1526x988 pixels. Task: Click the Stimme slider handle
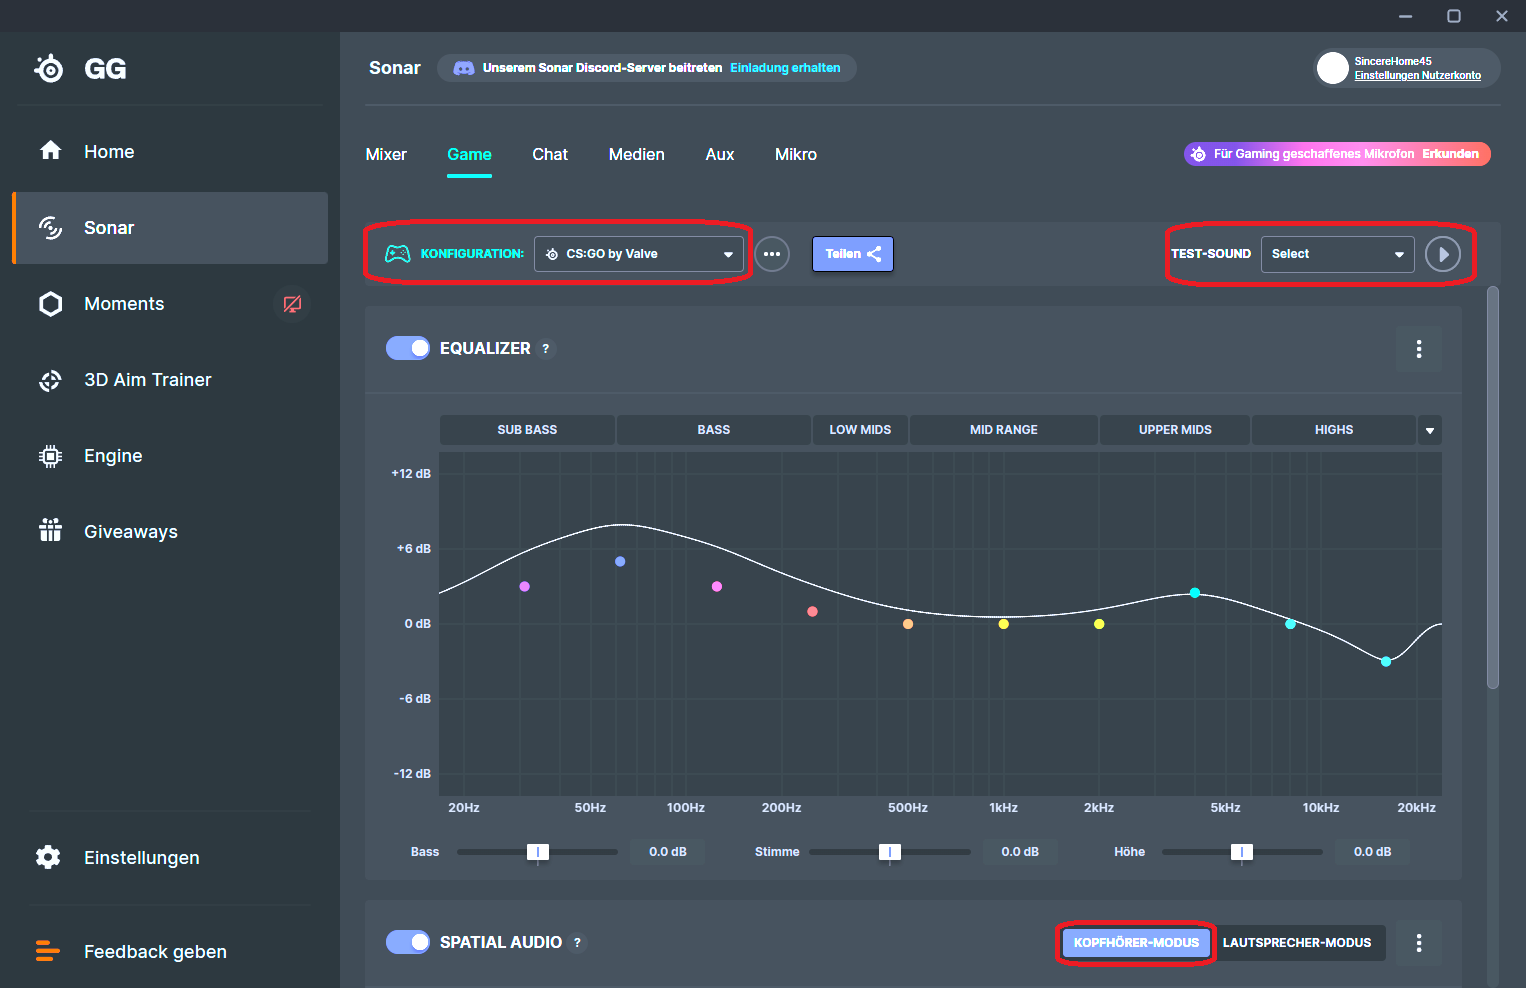click(x=890, y=852)
